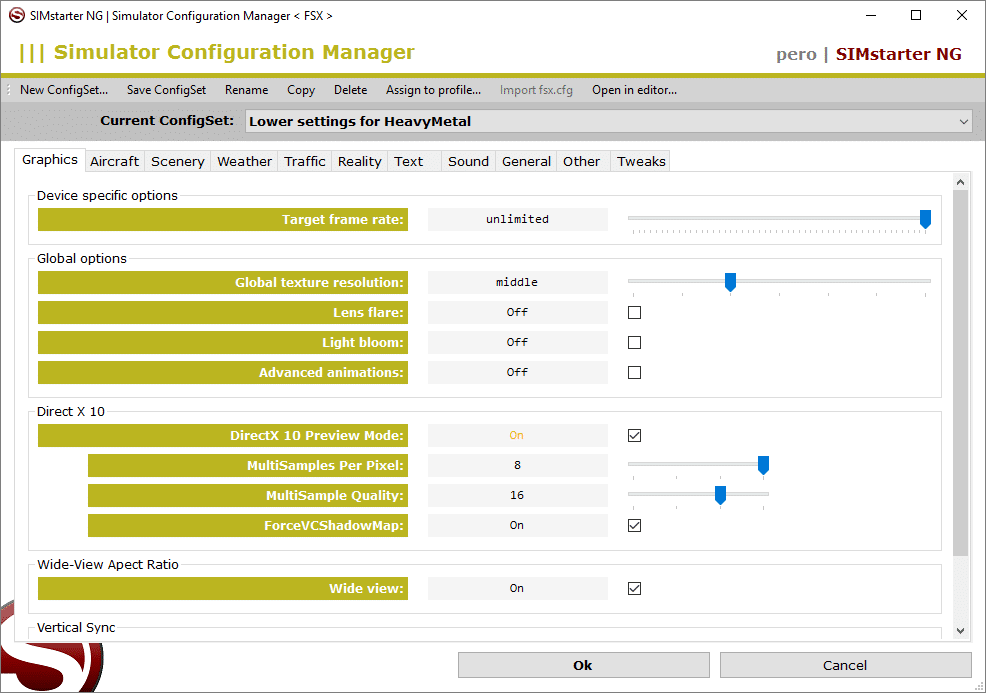The height and width of the screenshot is (693, 986).
Task: Click the Global texture resolution slider handle
Action: pyautogui.click(x=730, y=283)
